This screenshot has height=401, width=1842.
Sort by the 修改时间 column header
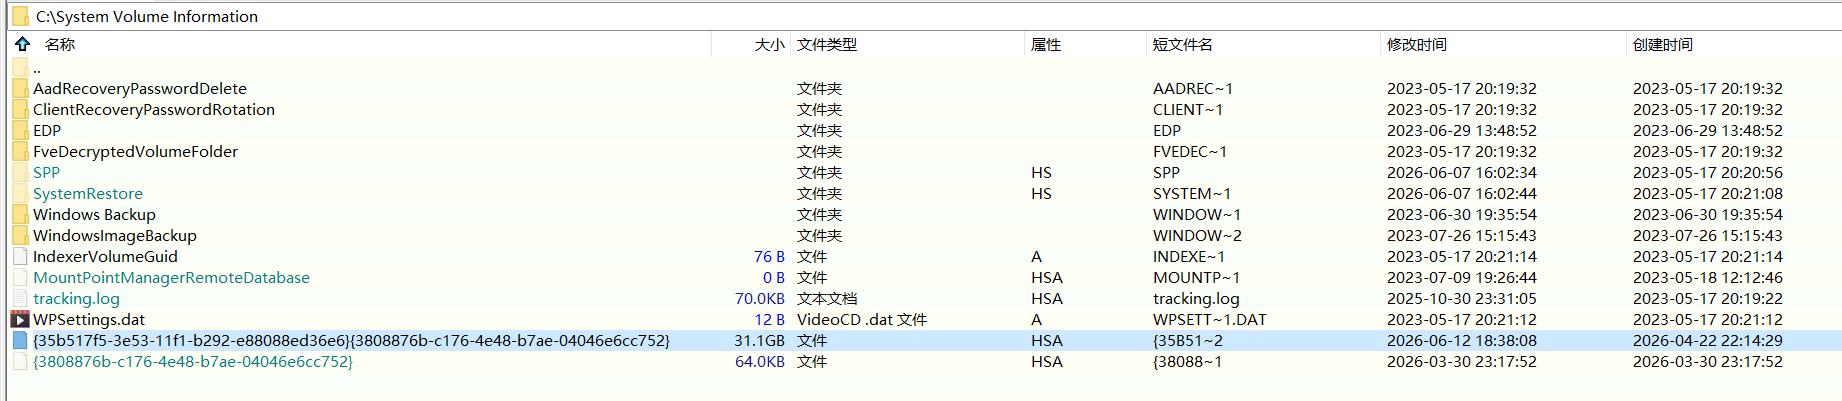click(x=1417, y=44)
